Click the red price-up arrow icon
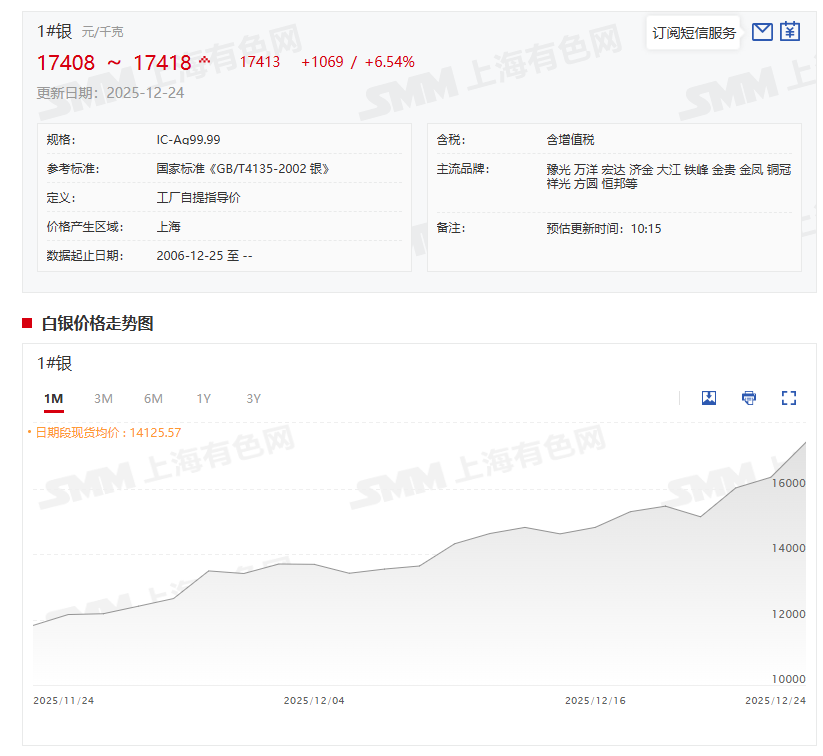The height and width of the screenshot is (756, 823). [x=205, y=61]
